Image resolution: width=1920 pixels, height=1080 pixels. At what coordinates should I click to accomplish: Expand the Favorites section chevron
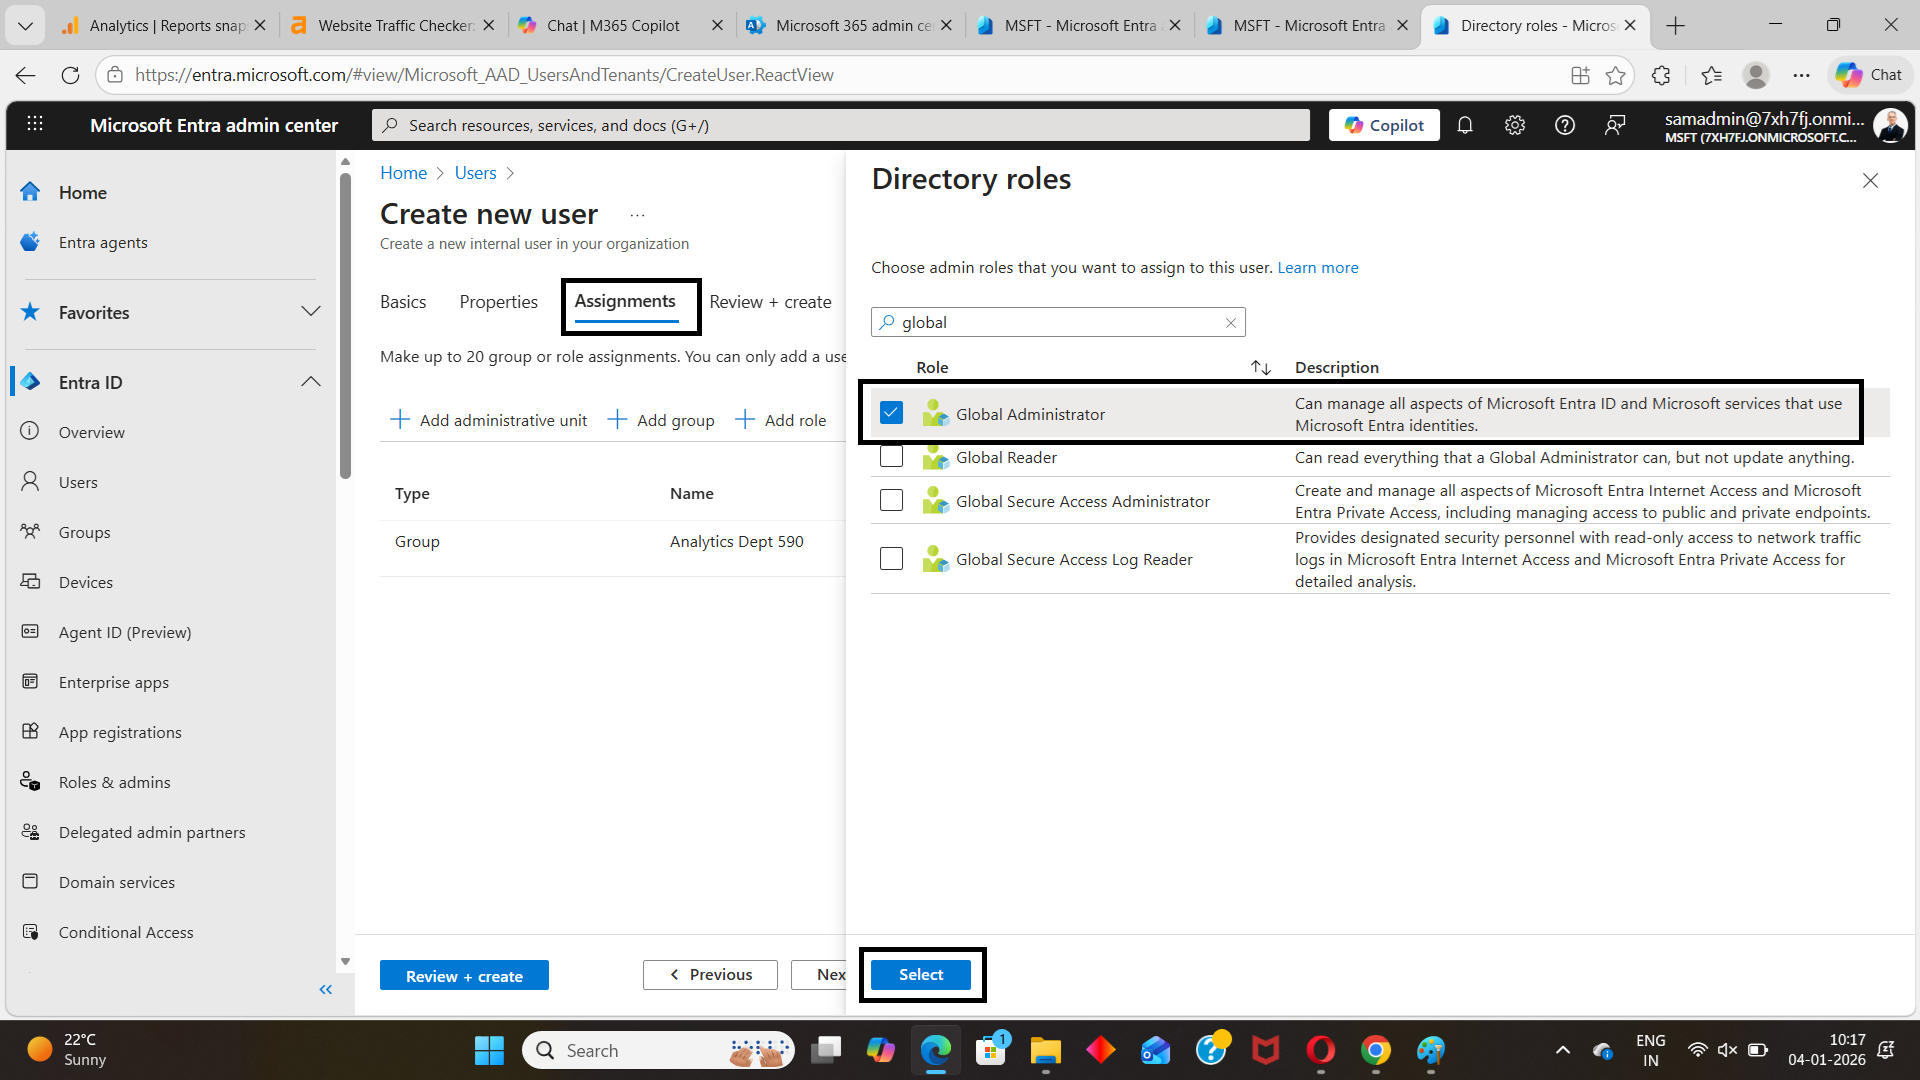311,312
